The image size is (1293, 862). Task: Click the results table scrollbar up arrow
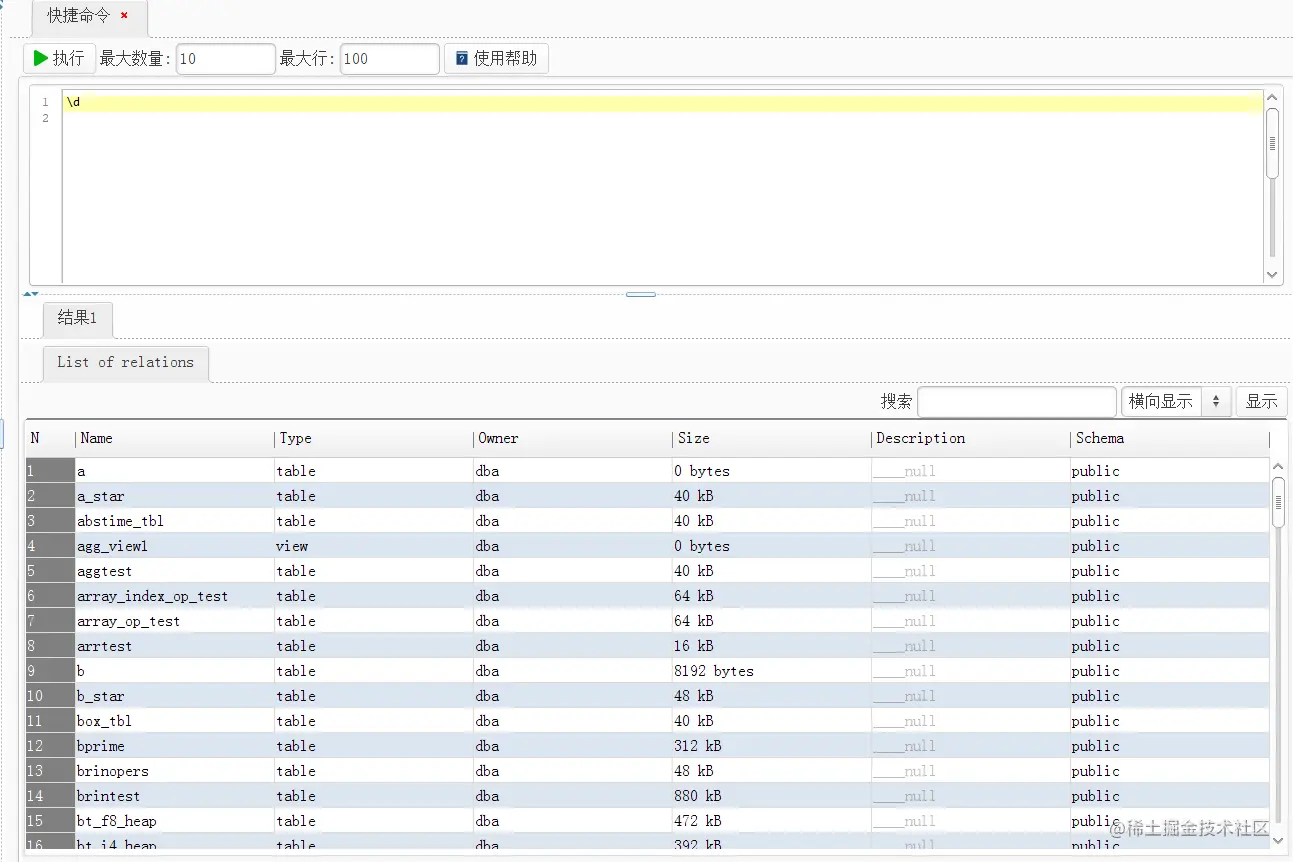pos(1278,466)
